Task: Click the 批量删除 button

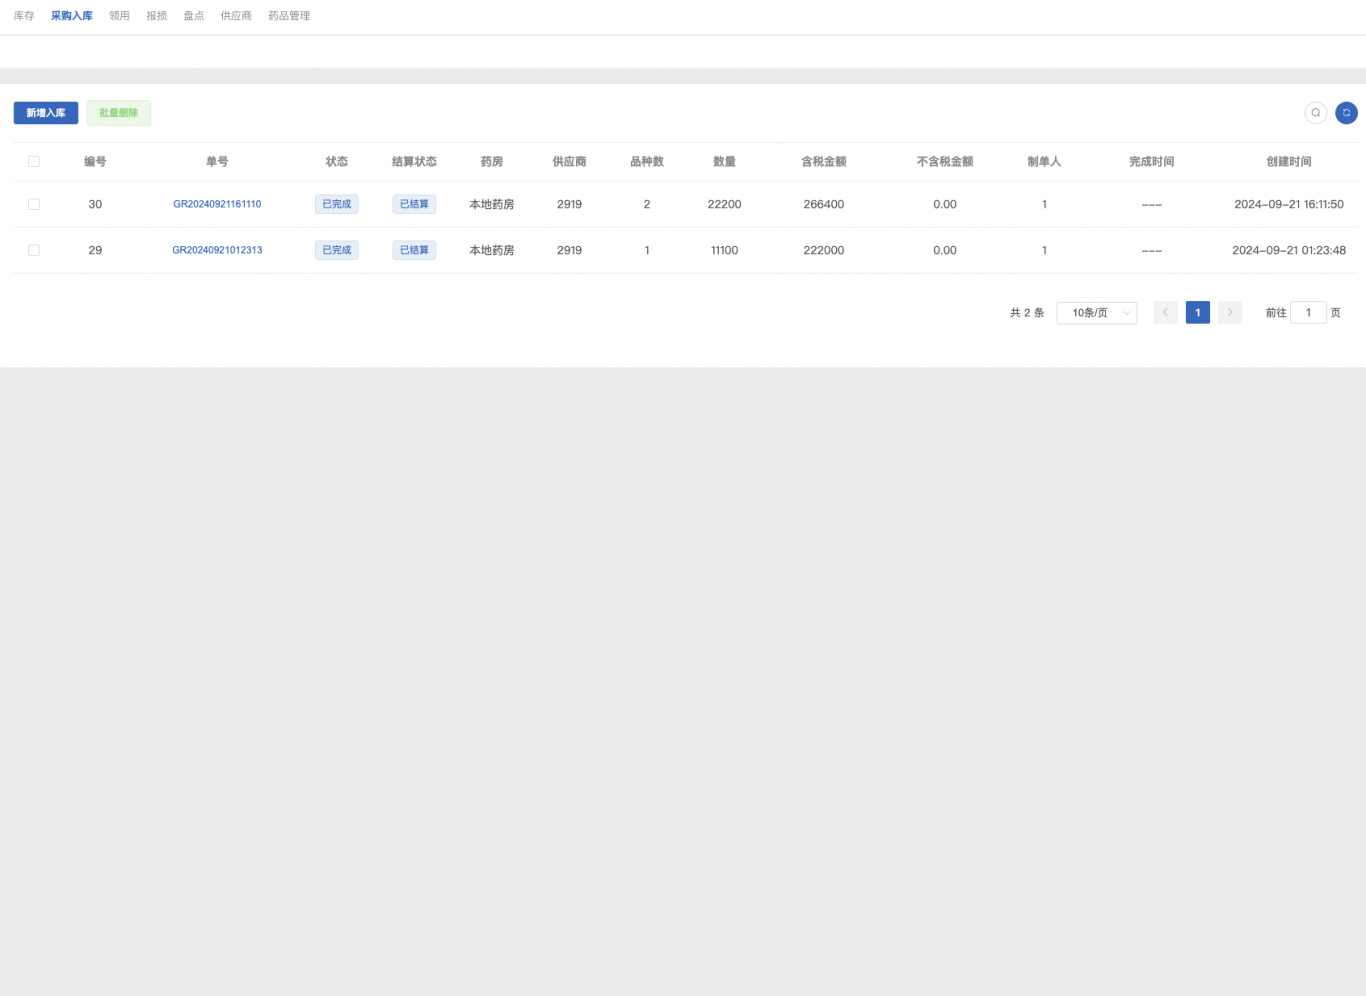Action: (x=119, y=113)
